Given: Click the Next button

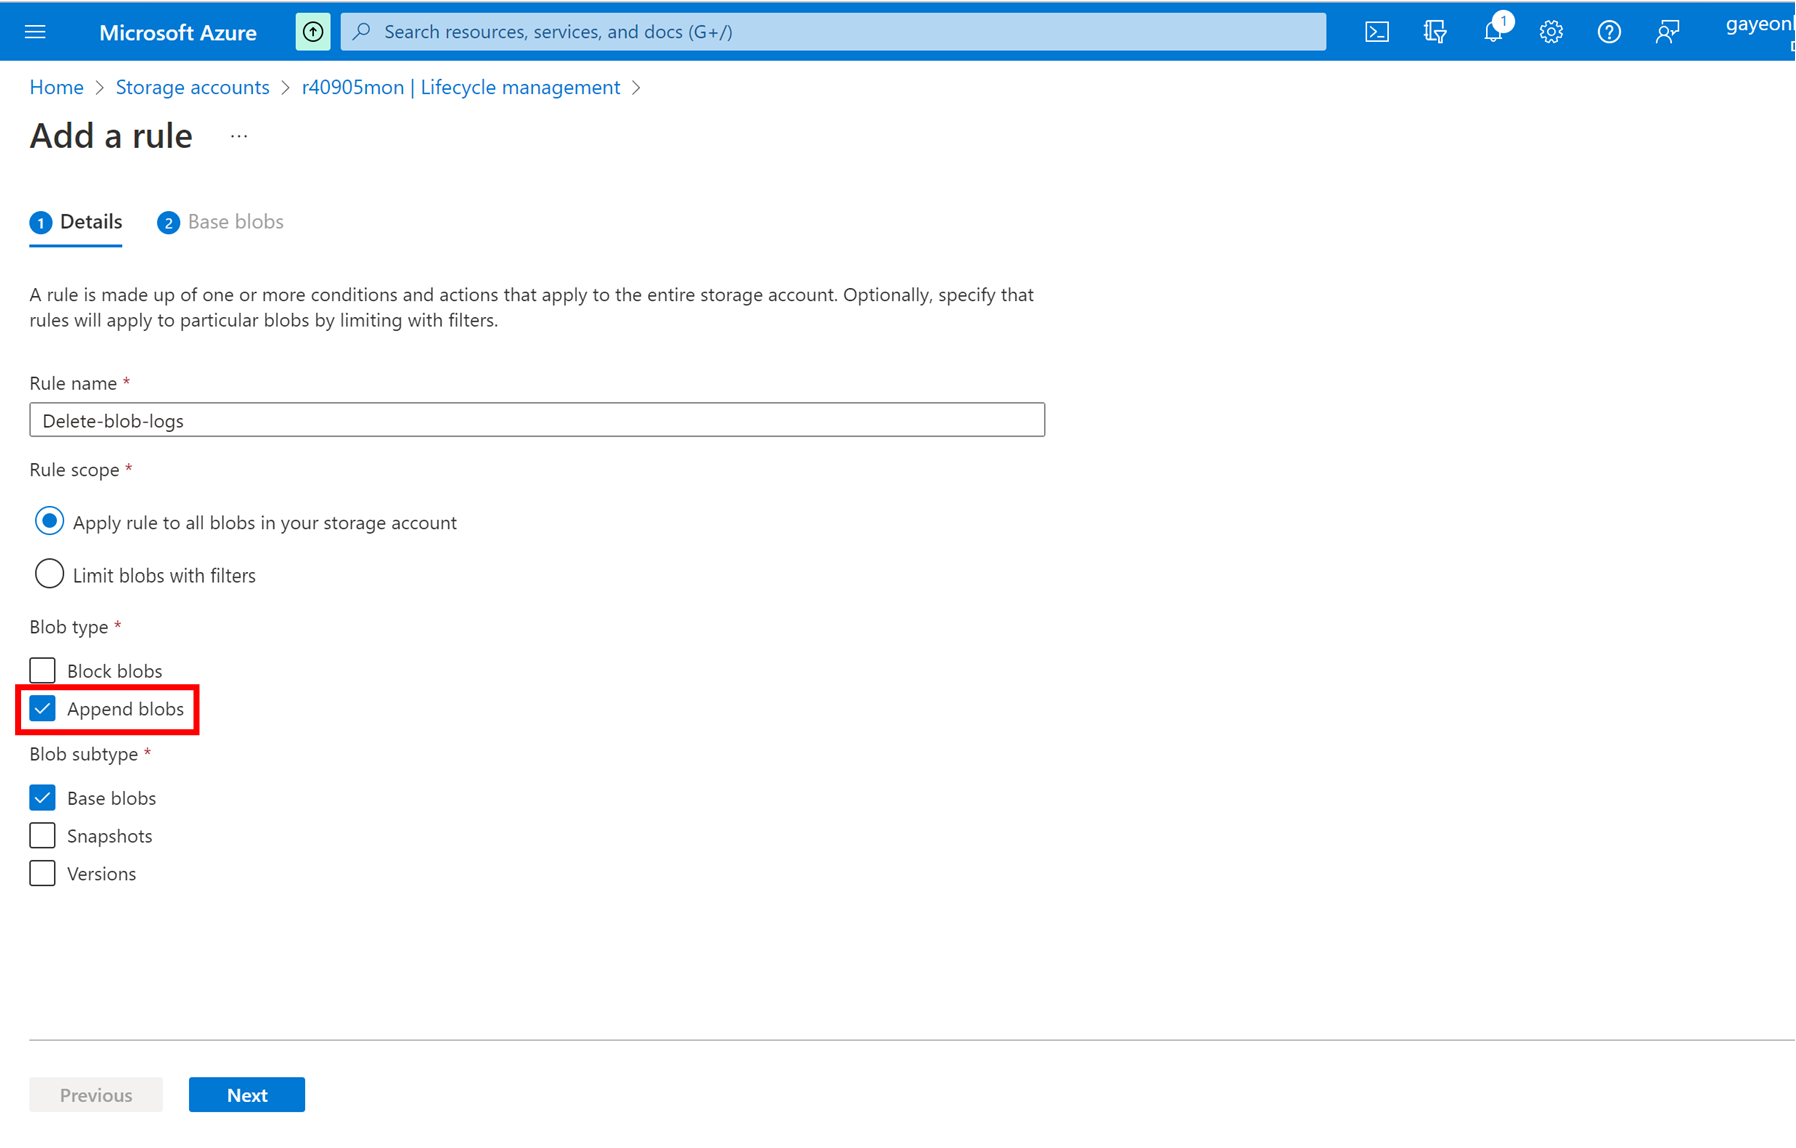Looking at the screenshot, I should click(x=246, y=1095).
